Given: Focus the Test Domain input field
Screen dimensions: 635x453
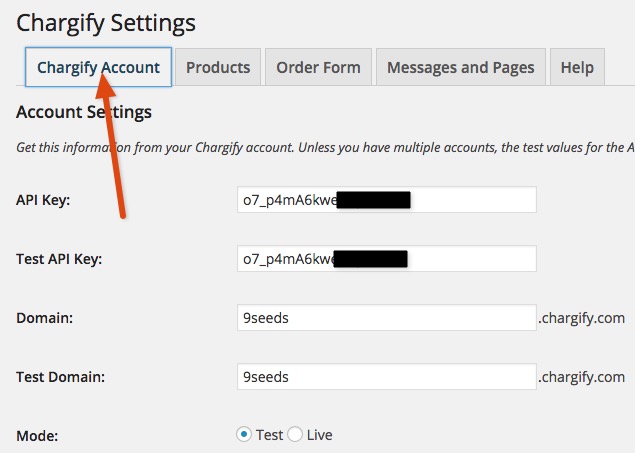Looking at the screenshot, I should 387,377.
